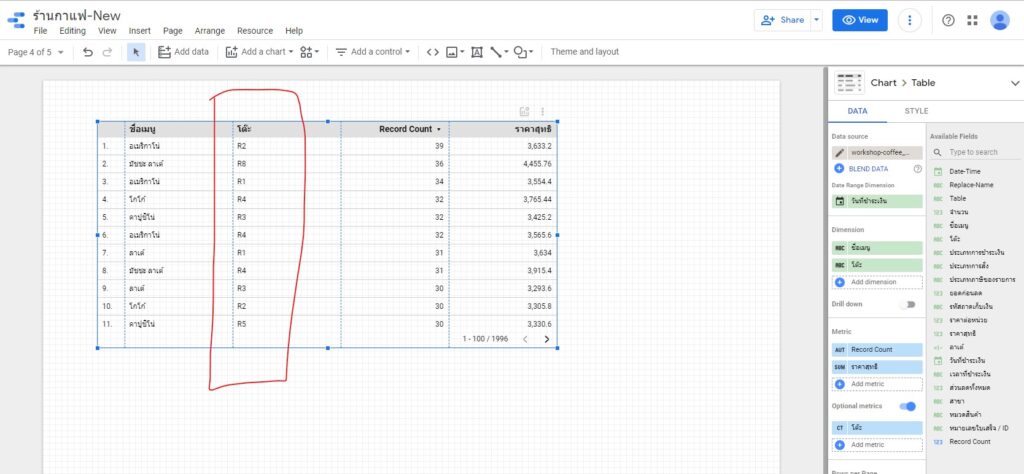1024x474 pixels.
Task: Toggle the Drill down switch
Action: click(908, 304)
